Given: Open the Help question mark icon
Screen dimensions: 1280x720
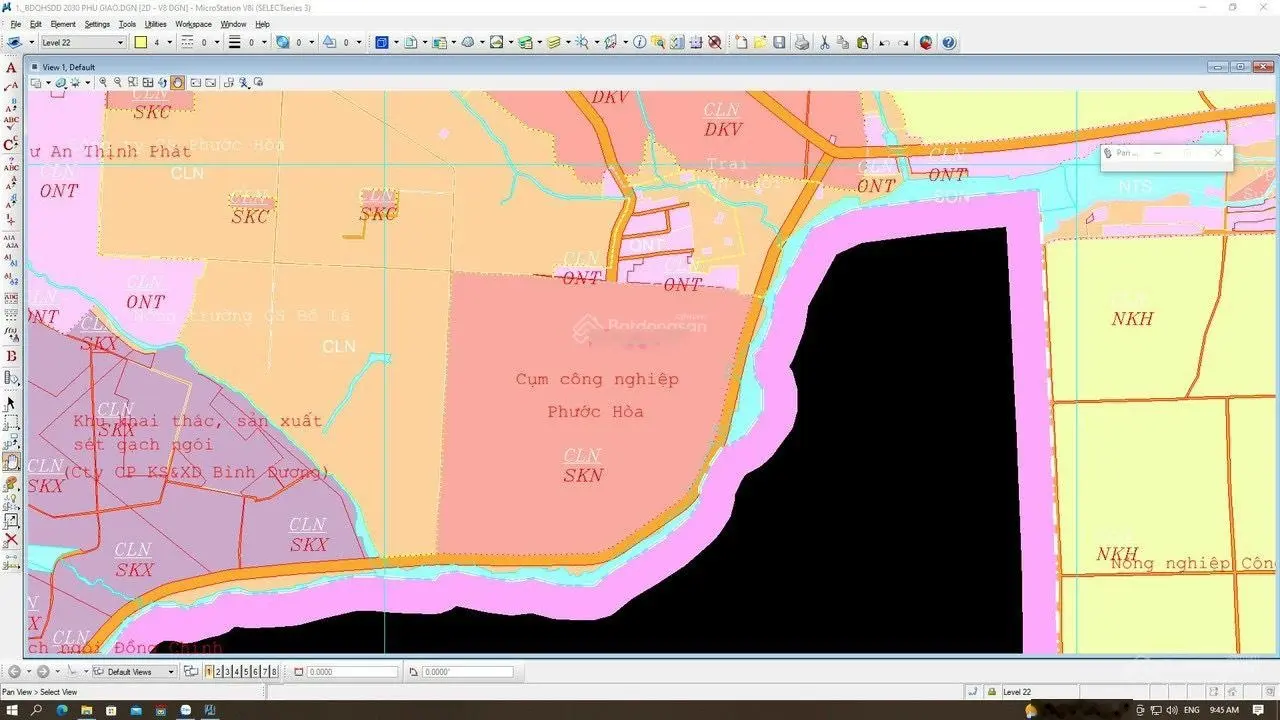Looking at the screenshot, I should 948,43.
